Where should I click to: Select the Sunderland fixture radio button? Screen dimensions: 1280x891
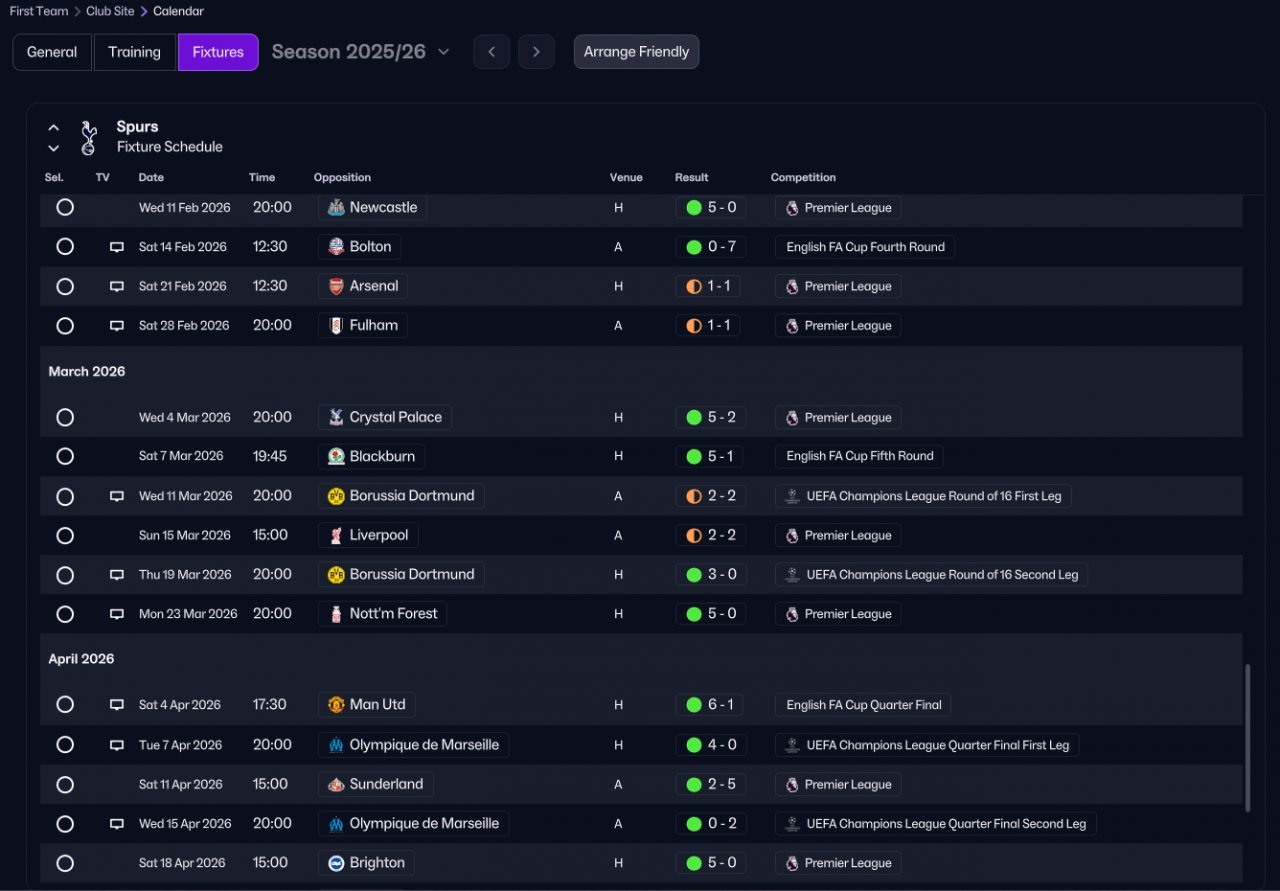(x=65, y=784)
